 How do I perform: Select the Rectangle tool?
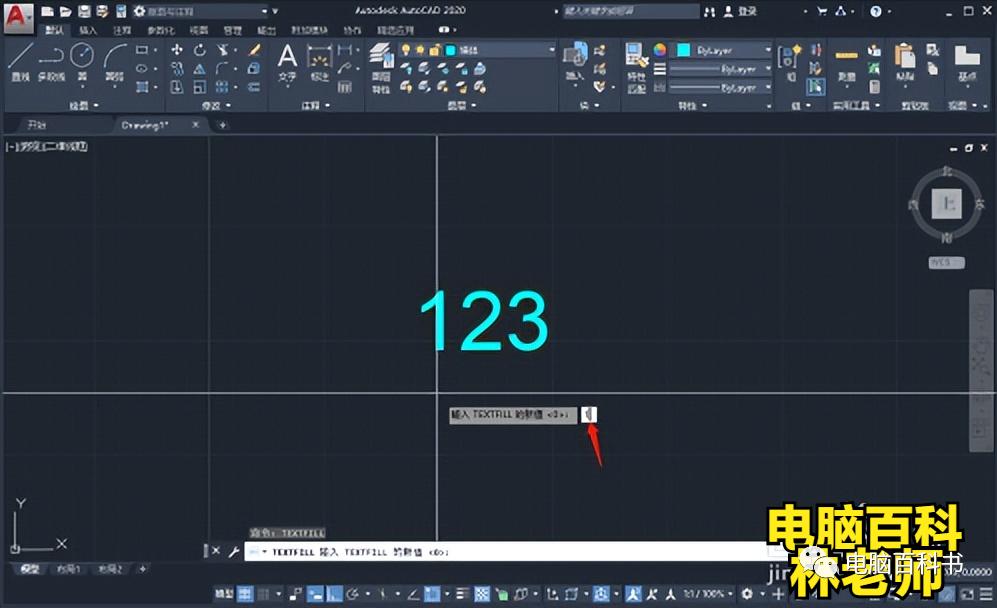(142, 50)
